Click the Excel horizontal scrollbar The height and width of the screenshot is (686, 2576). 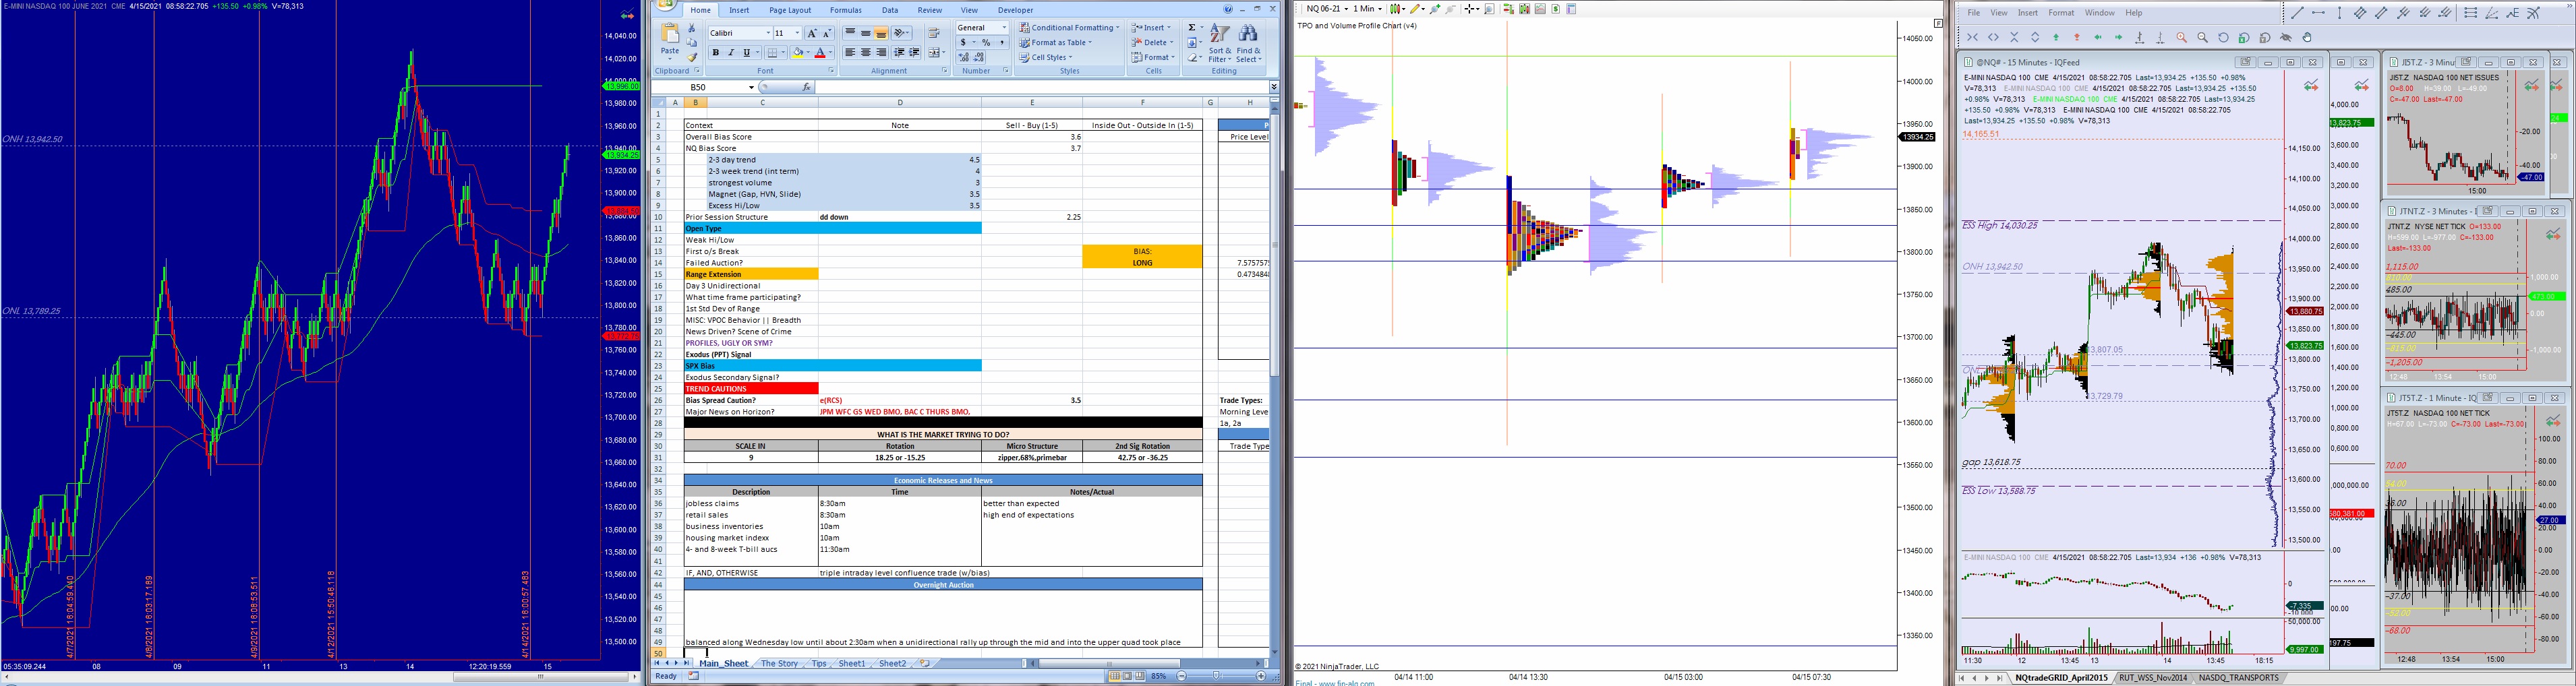pyautogui.click(x=1110, y=664)
